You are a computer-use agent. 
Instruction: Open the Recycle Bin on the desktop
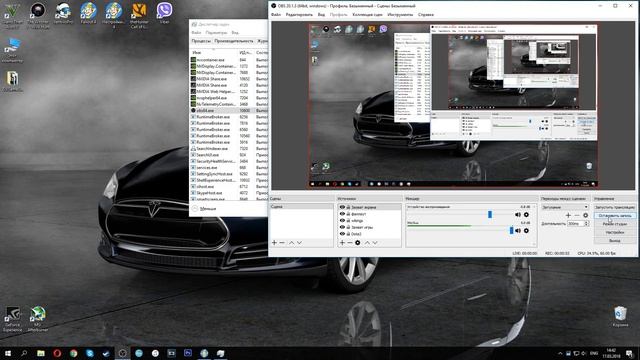point(620,317)
